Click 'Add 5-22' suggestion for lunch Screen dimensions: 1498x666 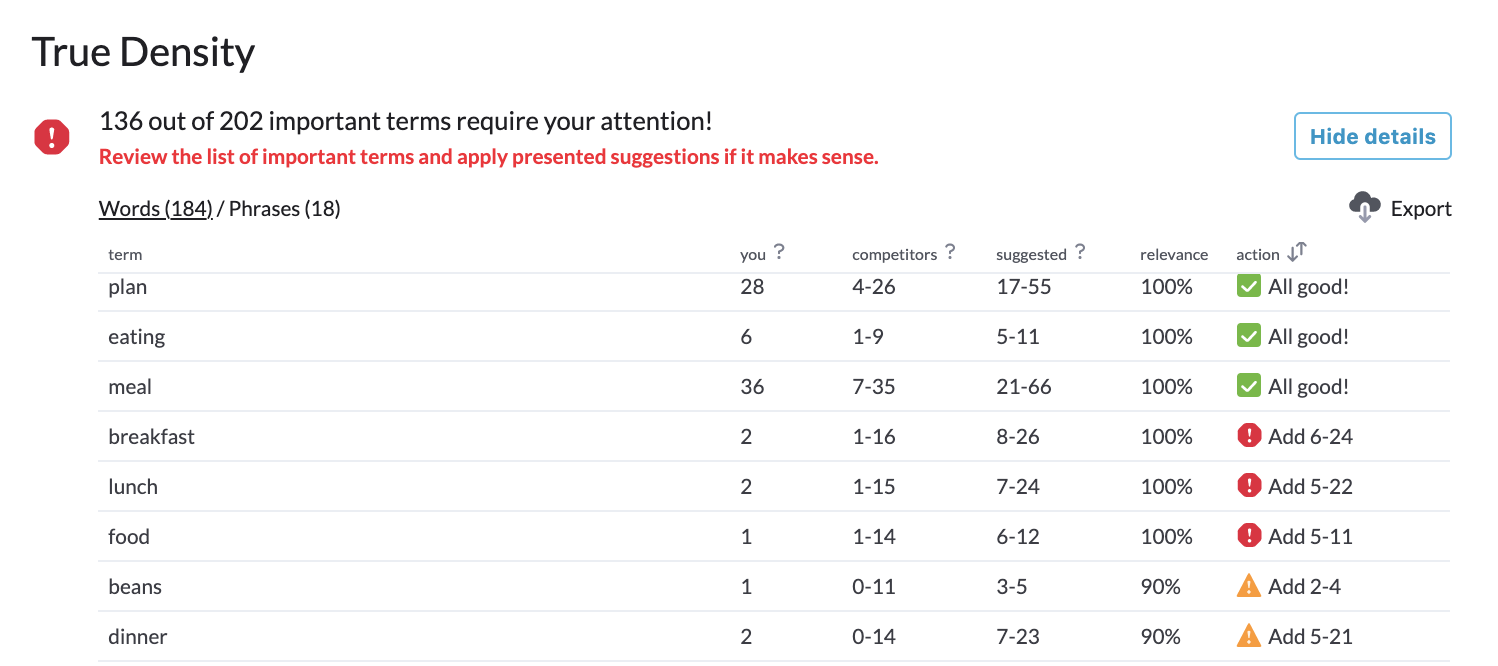coord(1310,487)
